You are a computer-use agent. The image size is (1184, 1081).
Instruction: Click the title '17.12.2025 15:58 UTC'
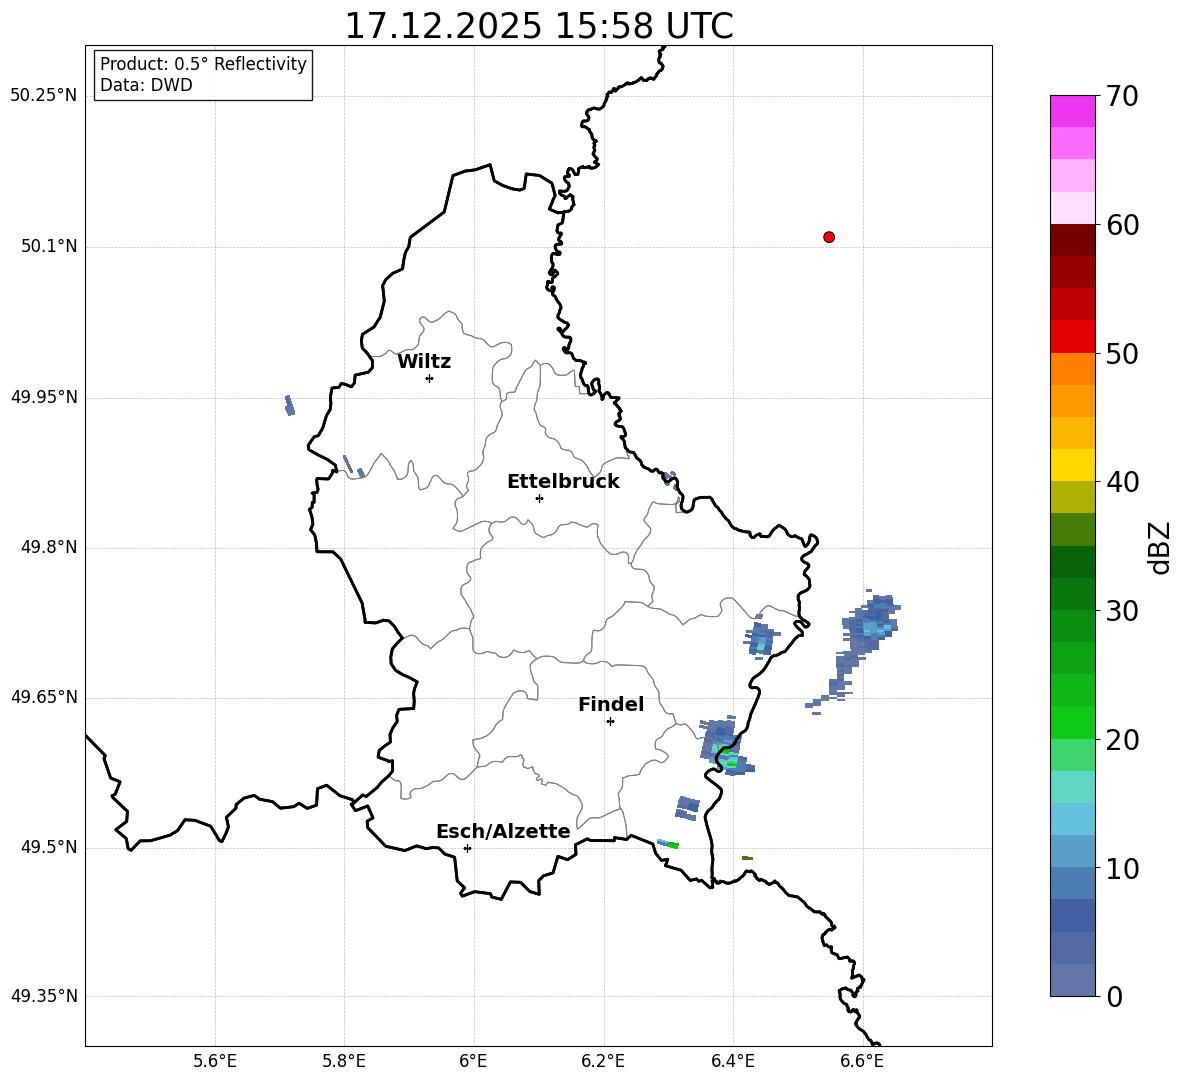pyautogui.click(x=539, y=26)
